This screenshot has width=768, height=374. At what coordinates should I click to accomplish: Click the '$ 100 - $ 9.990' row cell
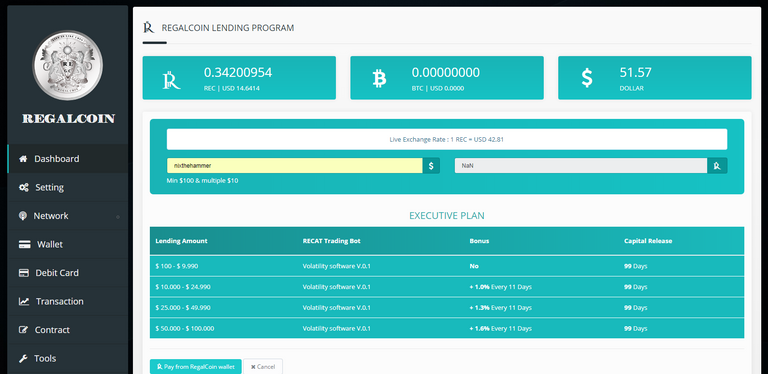pos(177,266)
